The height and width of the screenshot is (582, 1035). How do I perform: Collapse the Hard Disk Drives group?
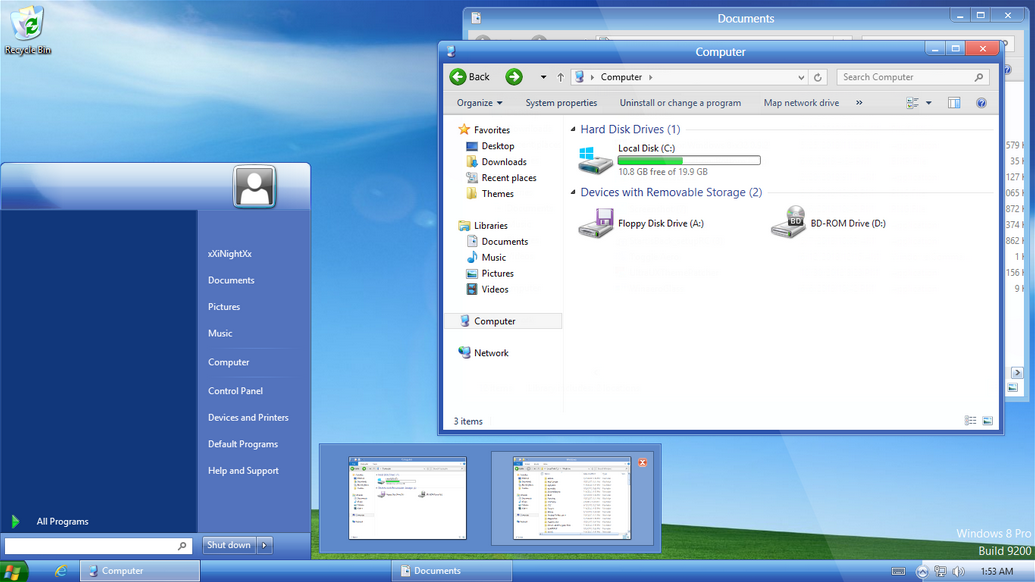573,129
